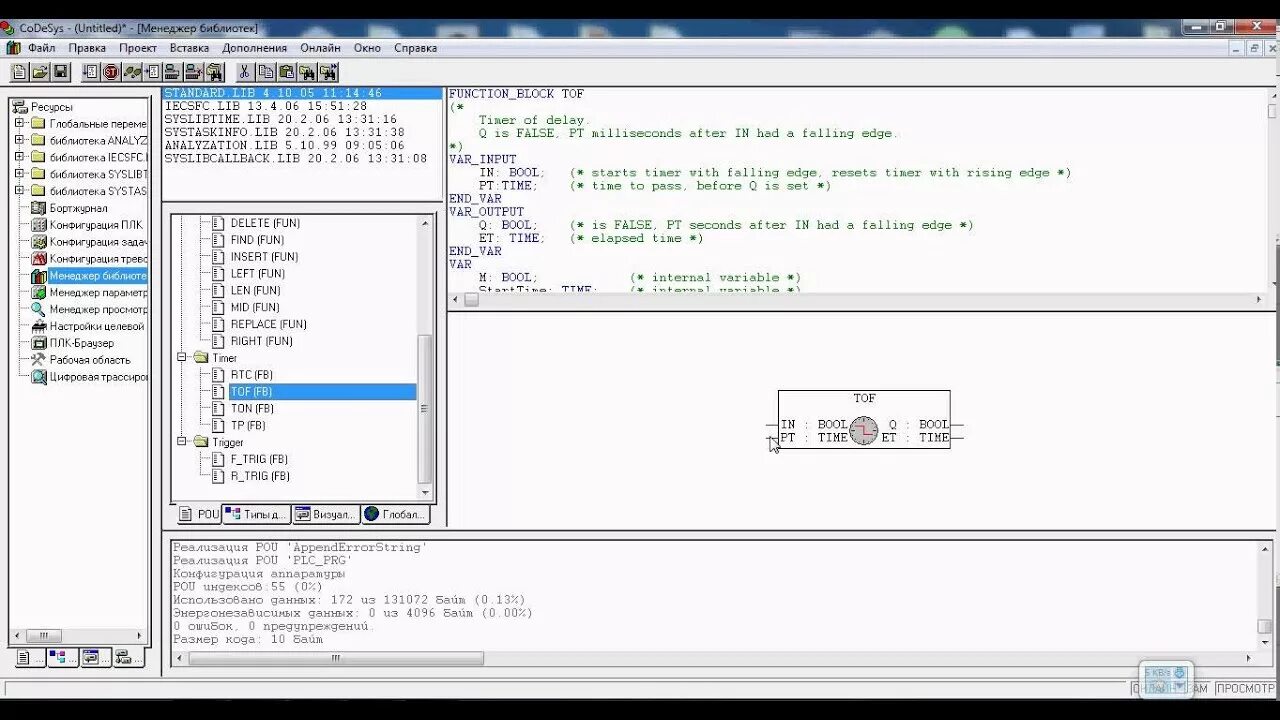
Task: Click the Logout from PLC icon
Action: 193,72
